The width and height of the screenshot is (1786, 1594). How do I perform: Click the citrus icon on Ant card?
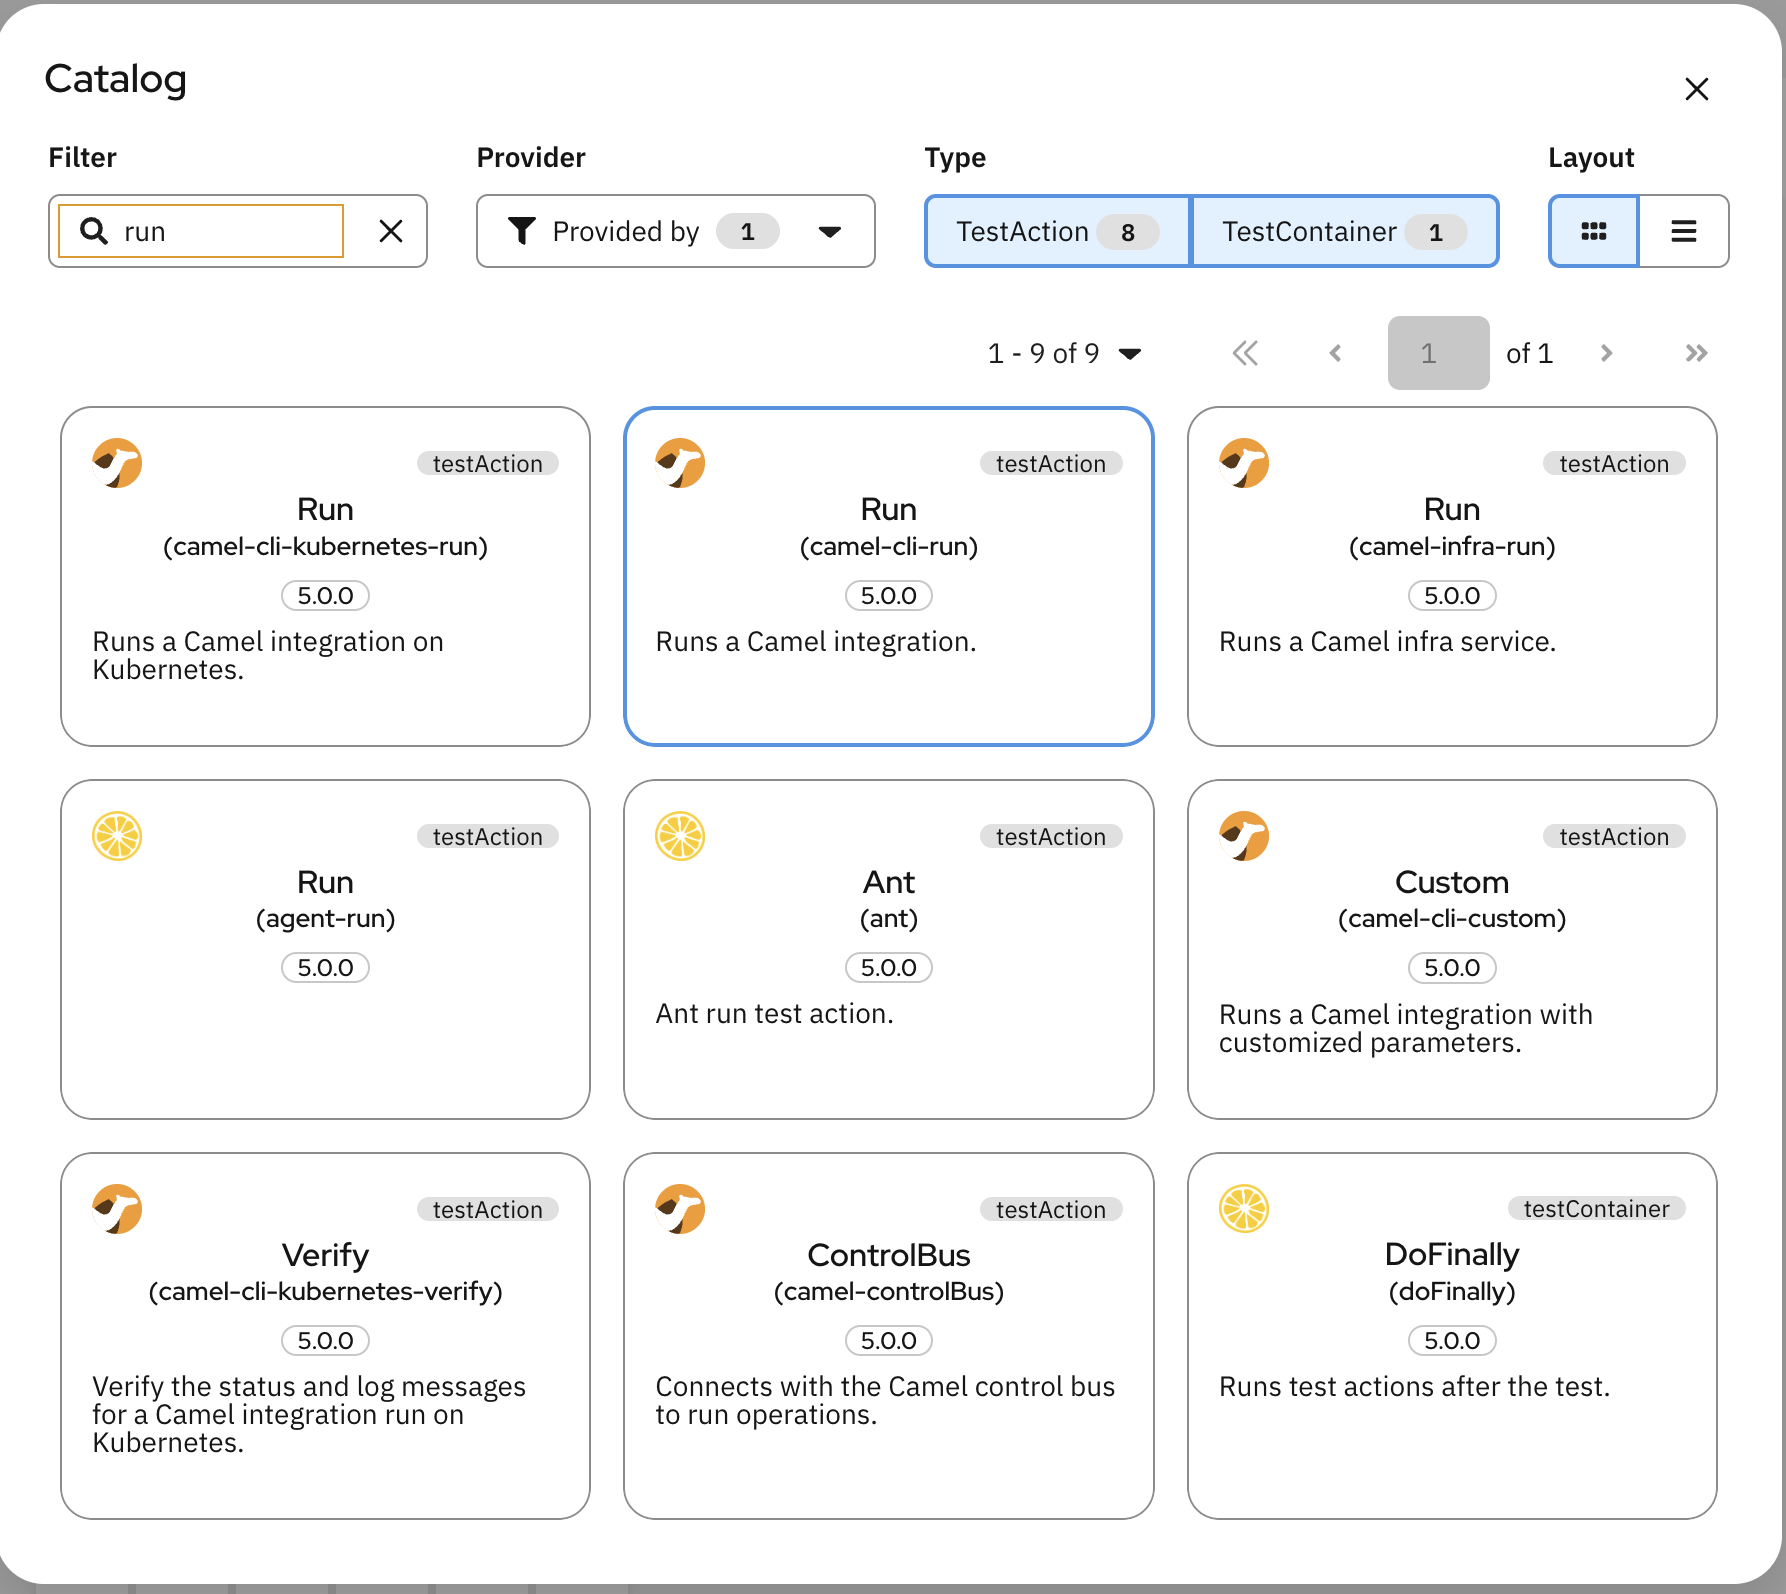click(x=680, y=836)
